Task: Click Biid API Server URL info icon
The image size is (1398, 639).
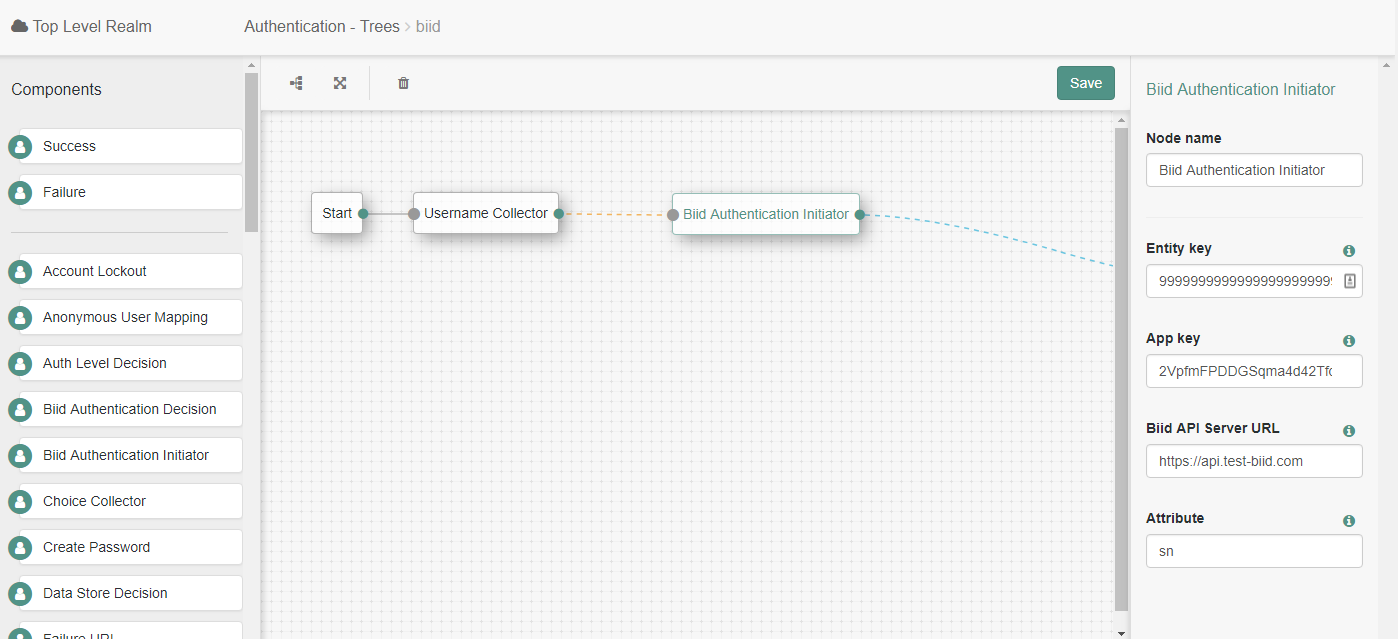Action: click(x=1349, y=431)
